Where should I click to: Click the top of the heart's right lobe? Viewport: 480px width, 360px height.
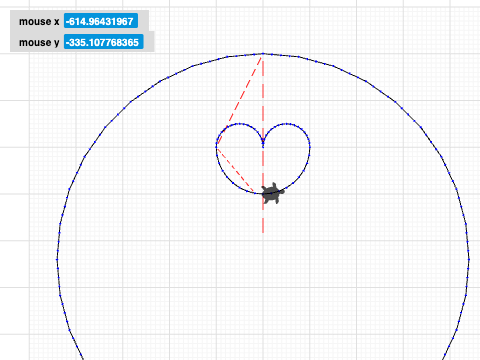click(287, 124)
